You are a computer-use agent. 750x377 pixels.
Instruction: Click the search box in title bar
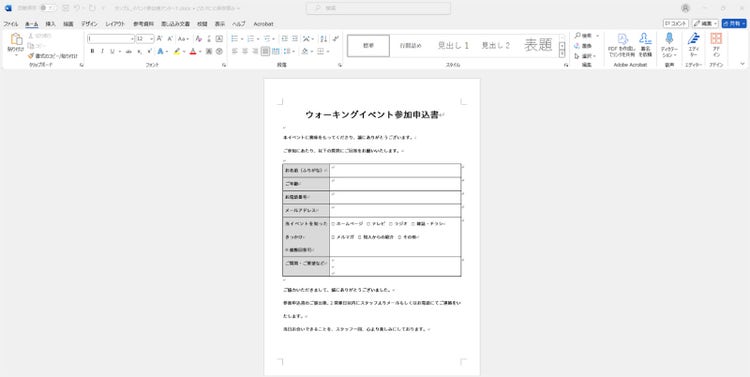tap(378, 8)
